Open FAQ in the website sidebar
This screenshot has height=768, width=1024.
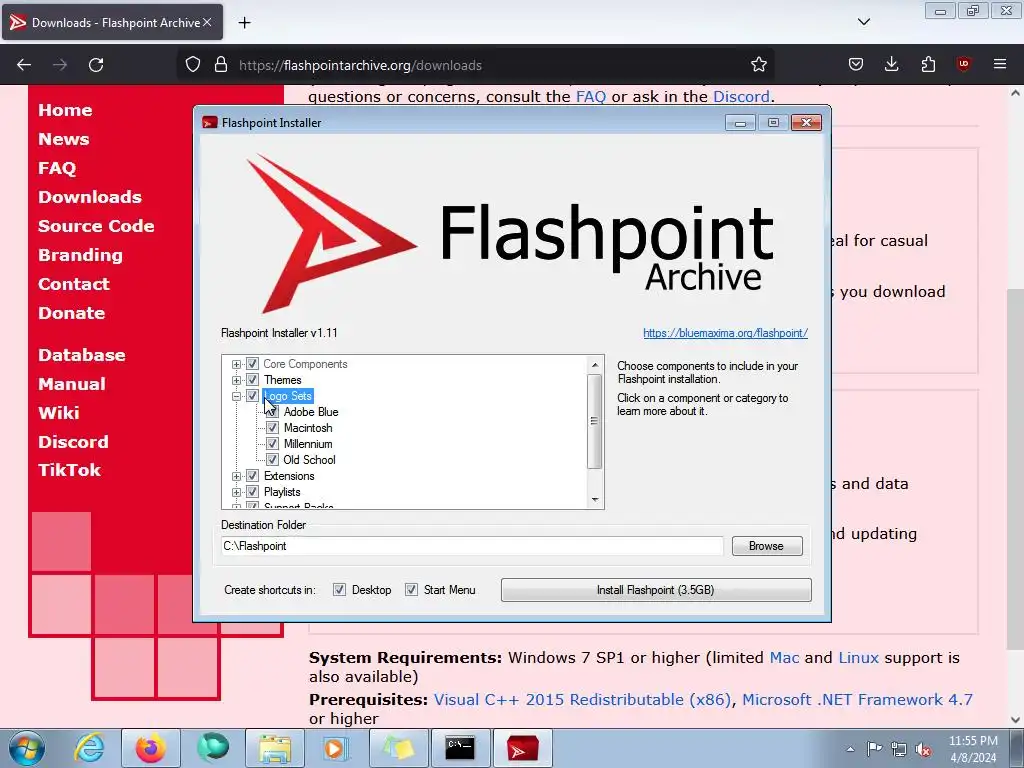[57, 168]
